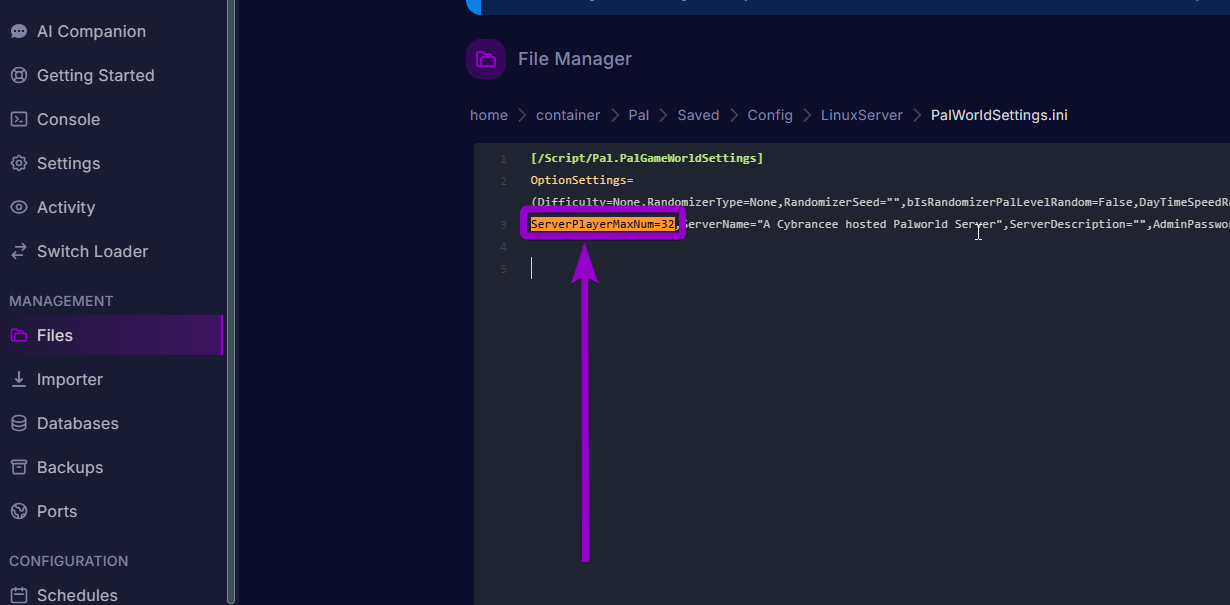
Task: Navigate to the home breadcrumb
Action: pyautogui.click(x=489, y=115)
